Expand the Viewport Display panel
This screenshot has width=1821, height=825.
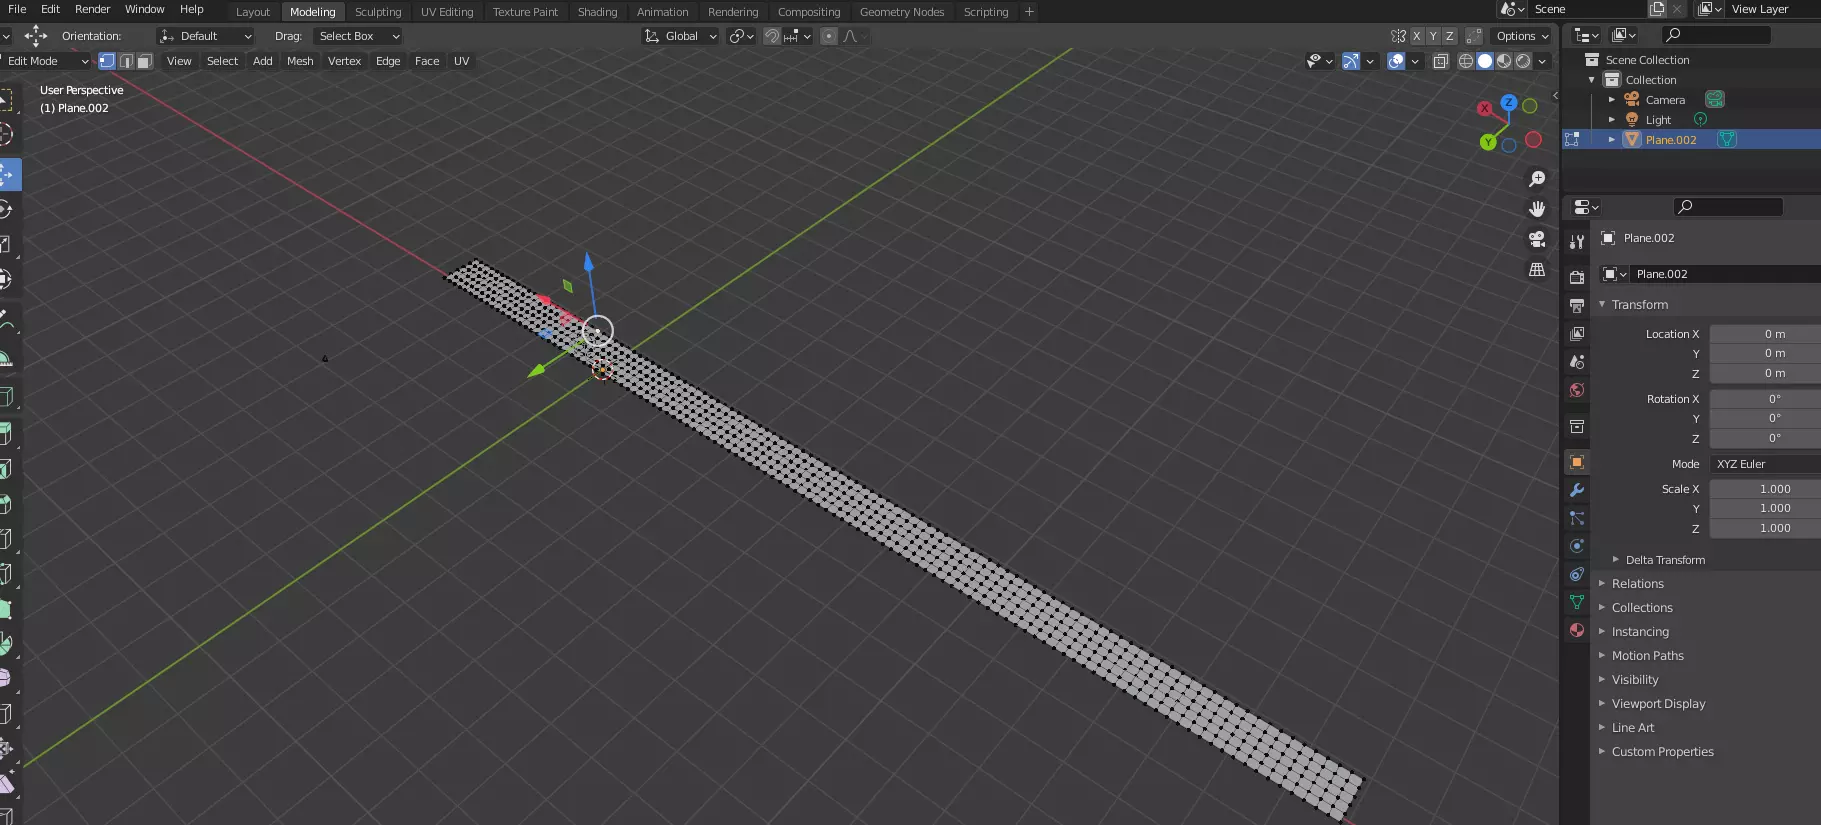pos(1658,704)
